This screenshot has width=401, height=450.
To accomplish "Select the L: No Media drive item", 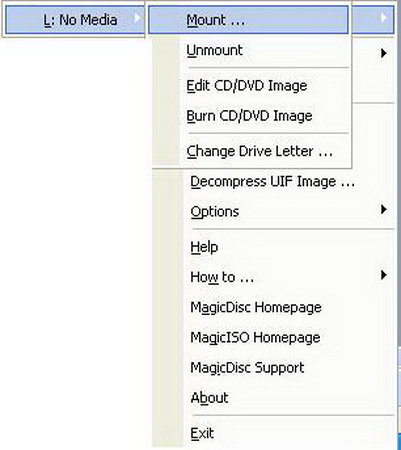I will pos(75,20).
